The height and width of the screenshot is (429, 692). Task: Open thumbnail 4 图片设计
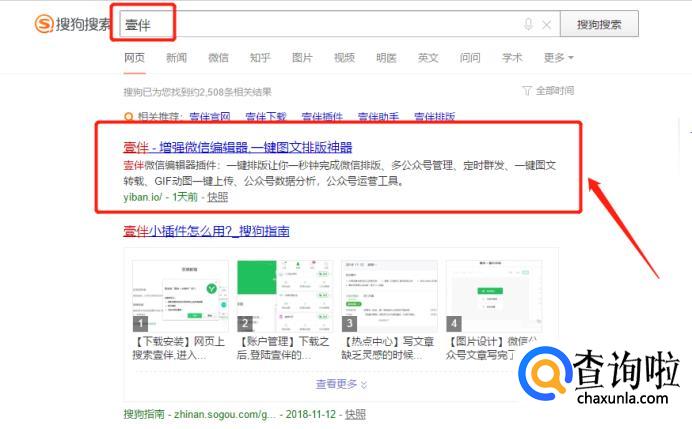pyautogui.click(x=494, y=296)
